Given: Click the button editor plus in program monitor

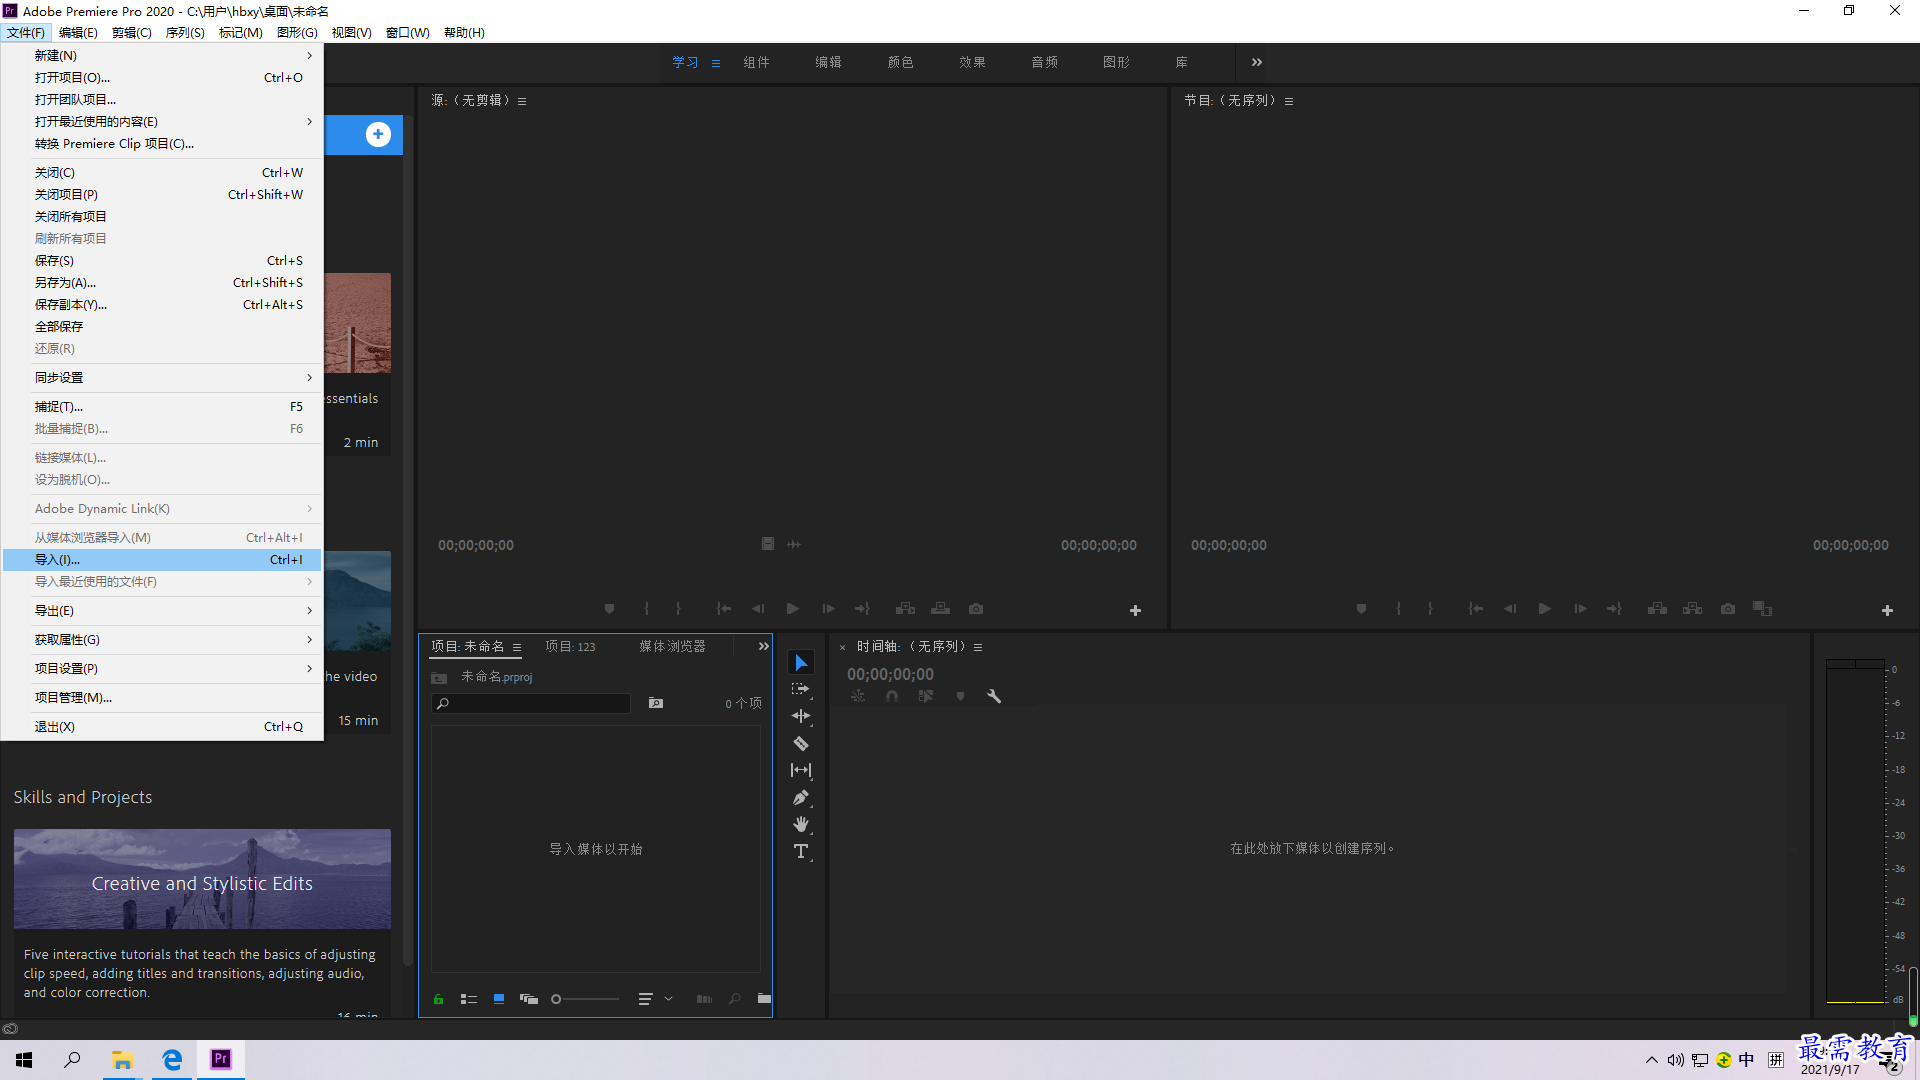Looking at the screenshot, I should 1887,610.
